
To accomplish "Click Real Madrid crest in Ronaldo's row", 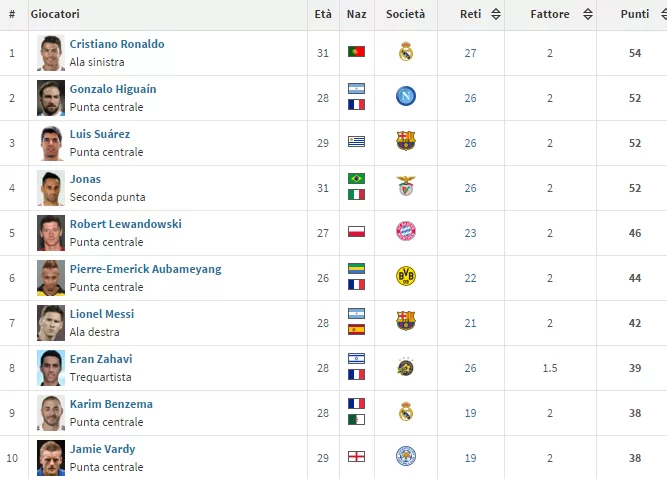I will click(x=405, y=52).
